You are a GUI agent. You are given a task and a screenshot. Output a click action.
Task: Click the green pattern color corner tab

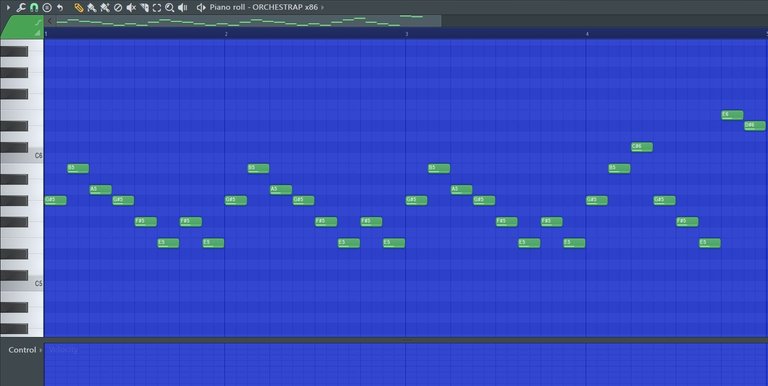pos(22,26)
